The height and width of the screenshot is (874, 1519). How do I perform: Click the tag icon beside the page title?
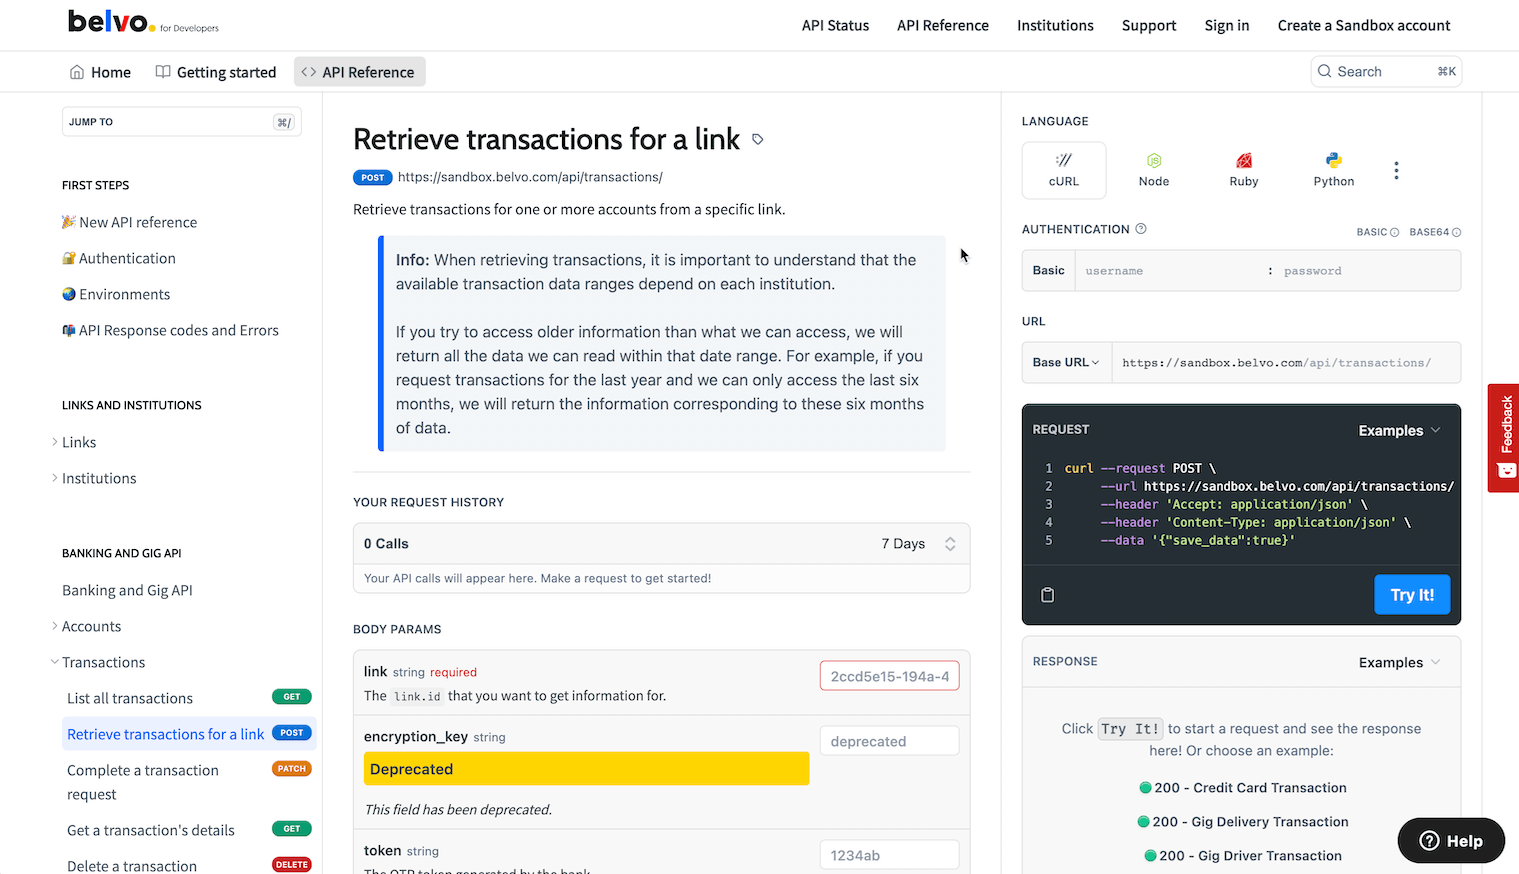[758, 140]
